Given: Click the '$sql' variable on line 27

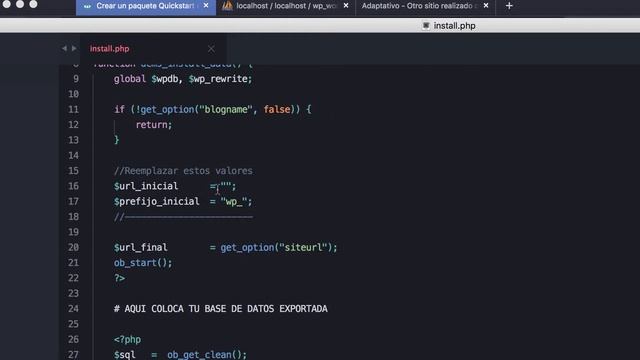Looking at the screenshot, I should (124, 355).
